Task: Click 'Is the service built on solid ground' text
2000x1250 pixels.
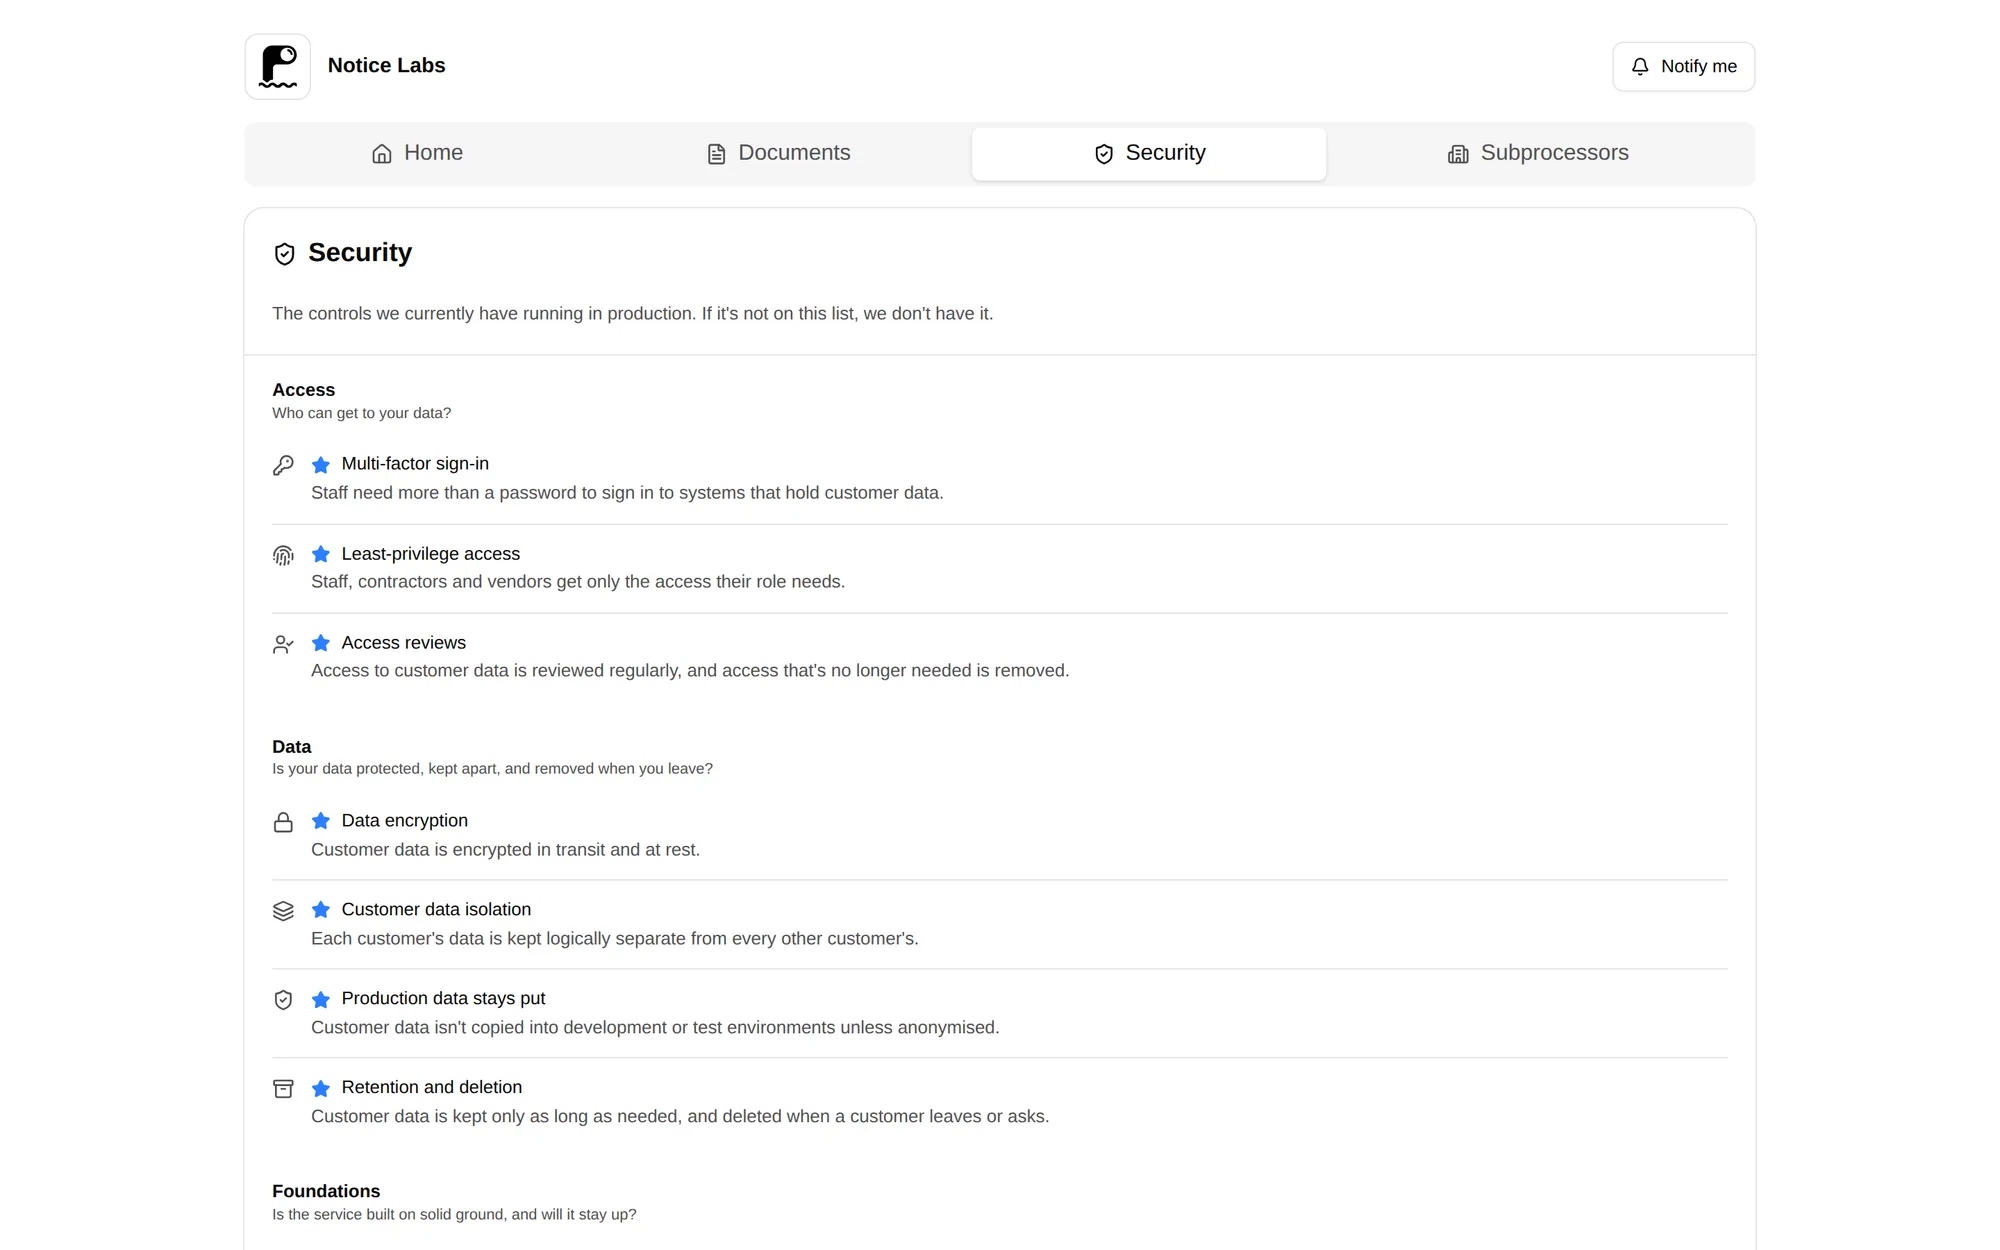Action: pos(454,1215)
